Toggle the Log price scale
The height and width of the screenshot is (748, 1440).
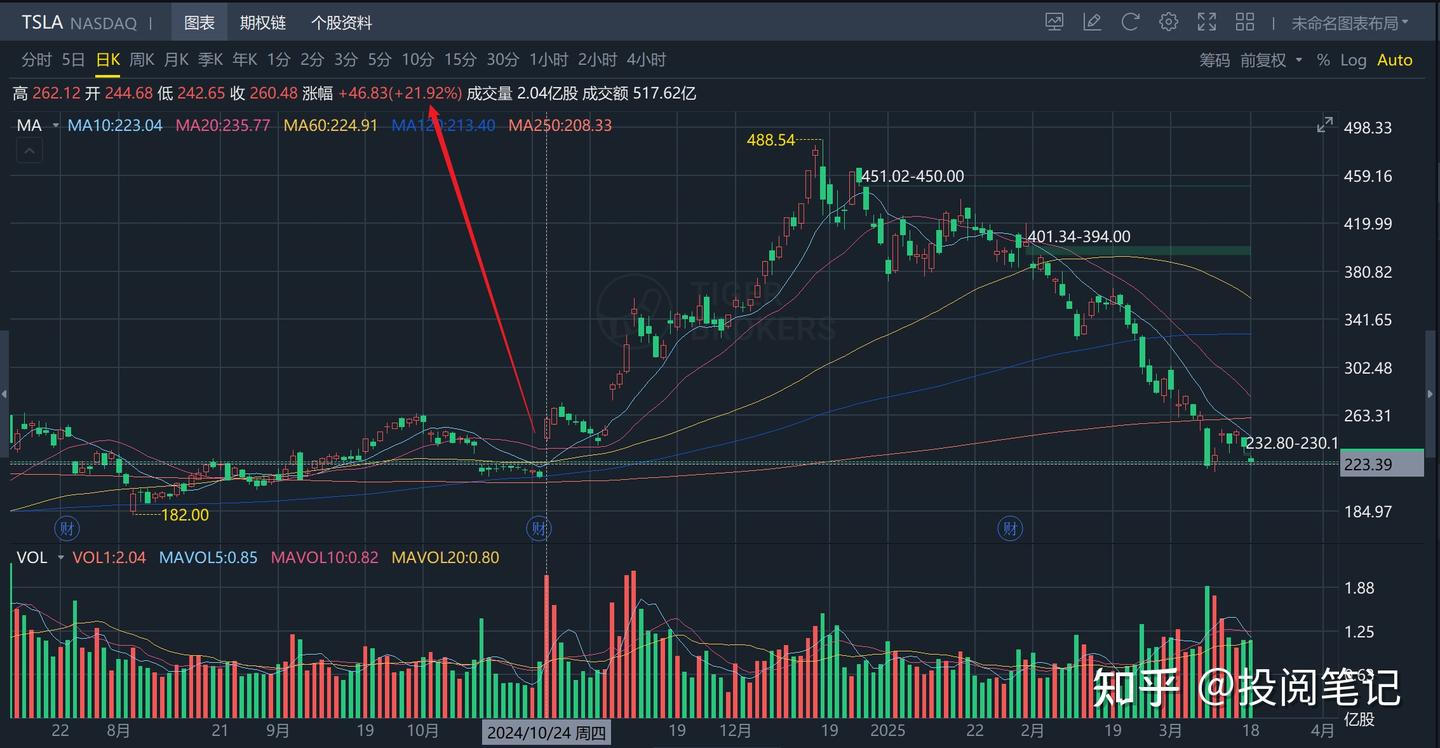click(x=1353, y=60)
